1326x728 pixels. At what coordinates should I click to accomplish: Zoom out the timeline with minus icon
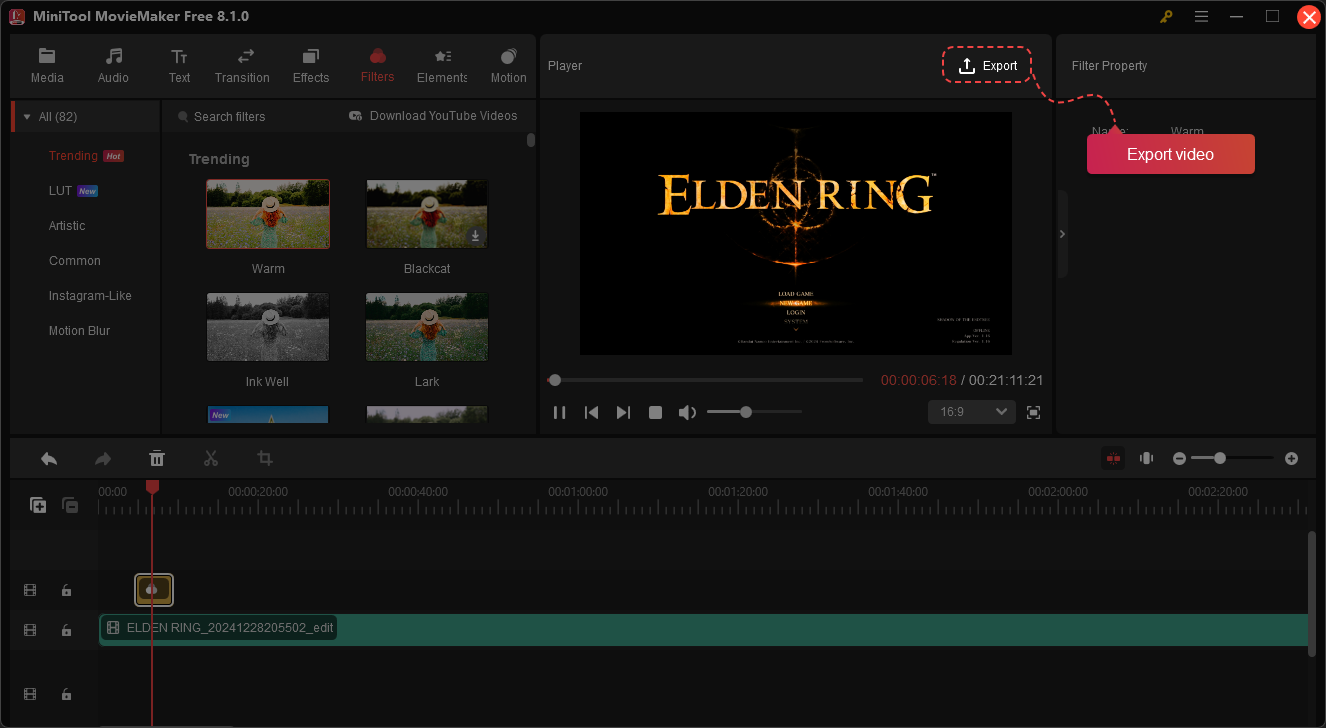[1180, 458]
